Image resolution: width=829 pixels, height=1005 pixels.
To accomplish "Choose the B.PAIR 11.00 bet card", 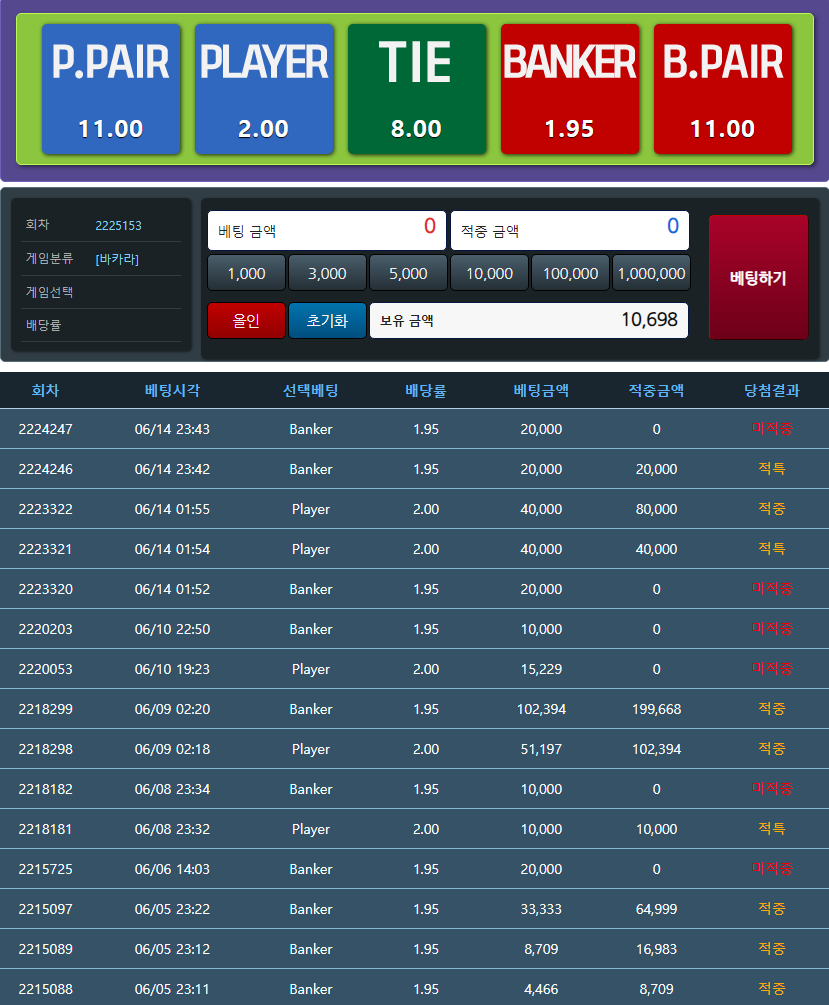I will (722, 89).
